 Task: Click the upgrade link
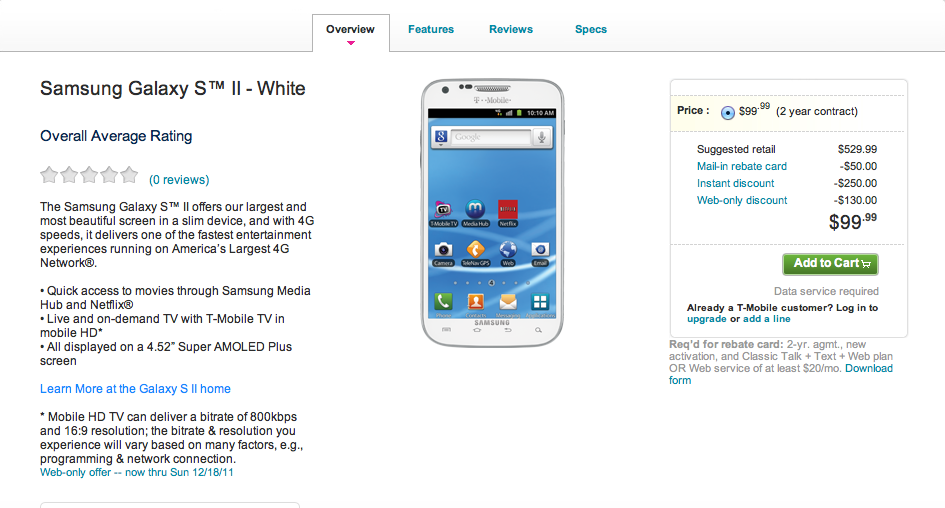(x=706, y=319)
